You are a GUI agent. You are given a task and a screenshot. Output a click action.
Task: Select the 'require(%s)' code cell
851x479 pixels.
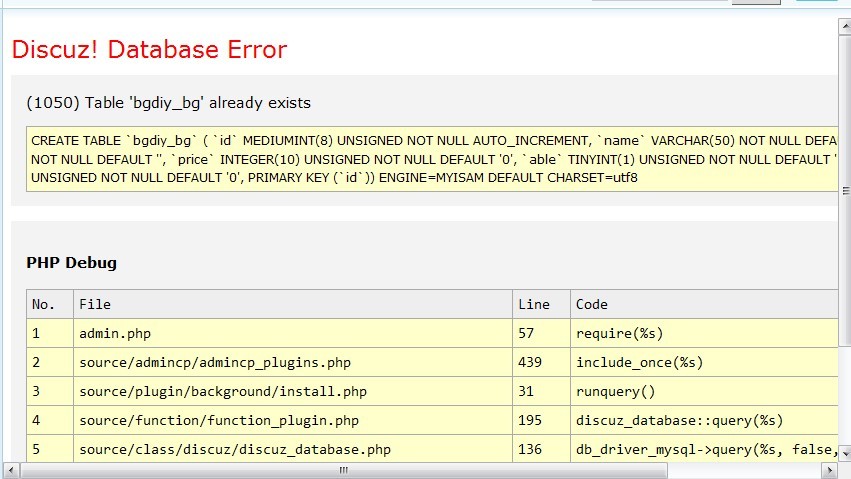click(704, 333)
